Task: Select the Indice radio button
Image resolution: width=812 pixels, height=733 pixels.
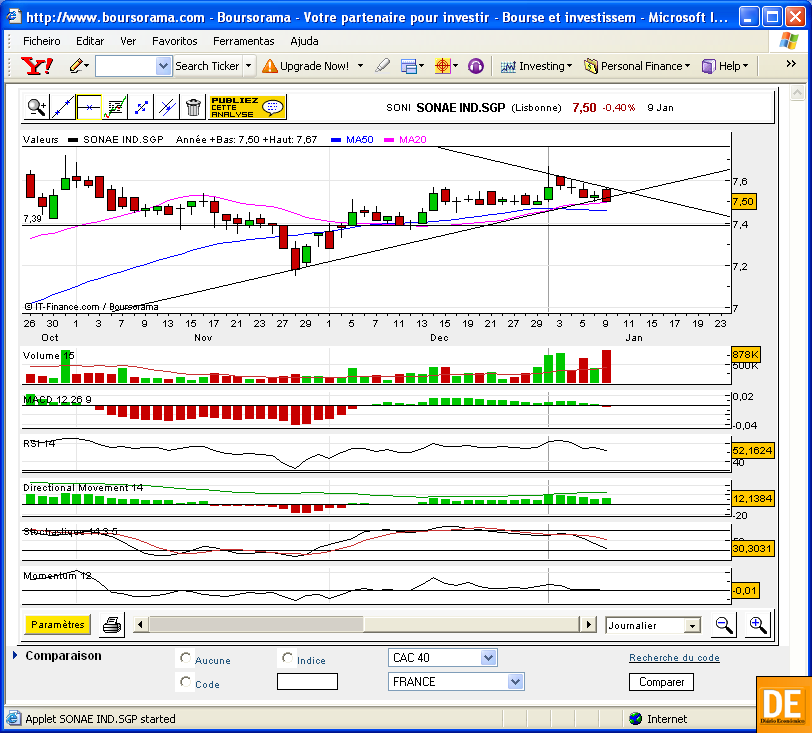Action: pyautogui.click(x=287, y=658)
